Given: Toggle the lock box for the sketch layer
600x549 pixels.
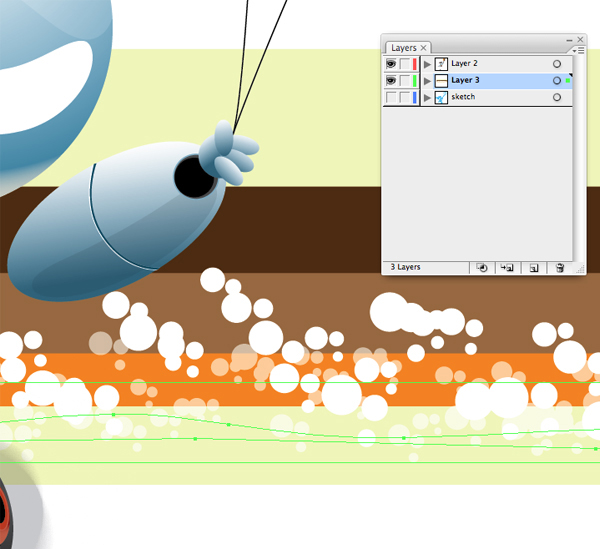Looking at the screenshot, I should click(405, 97).
